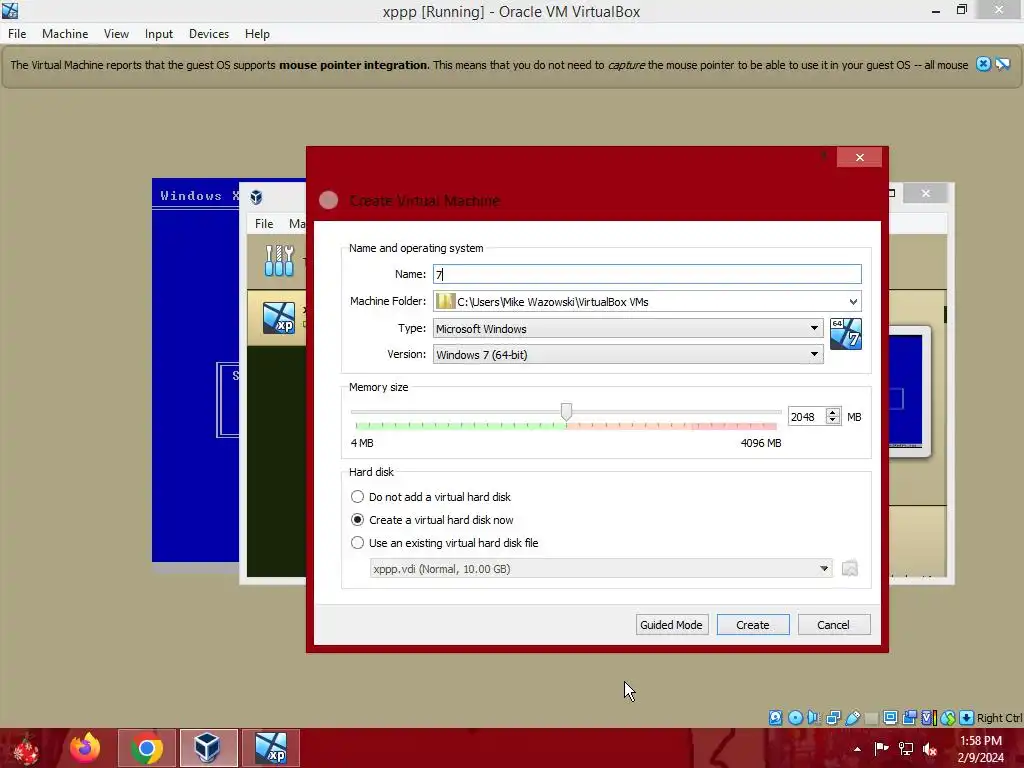
Task: Switch to VirtualBox Manager taskbar button
Action: 209,748
